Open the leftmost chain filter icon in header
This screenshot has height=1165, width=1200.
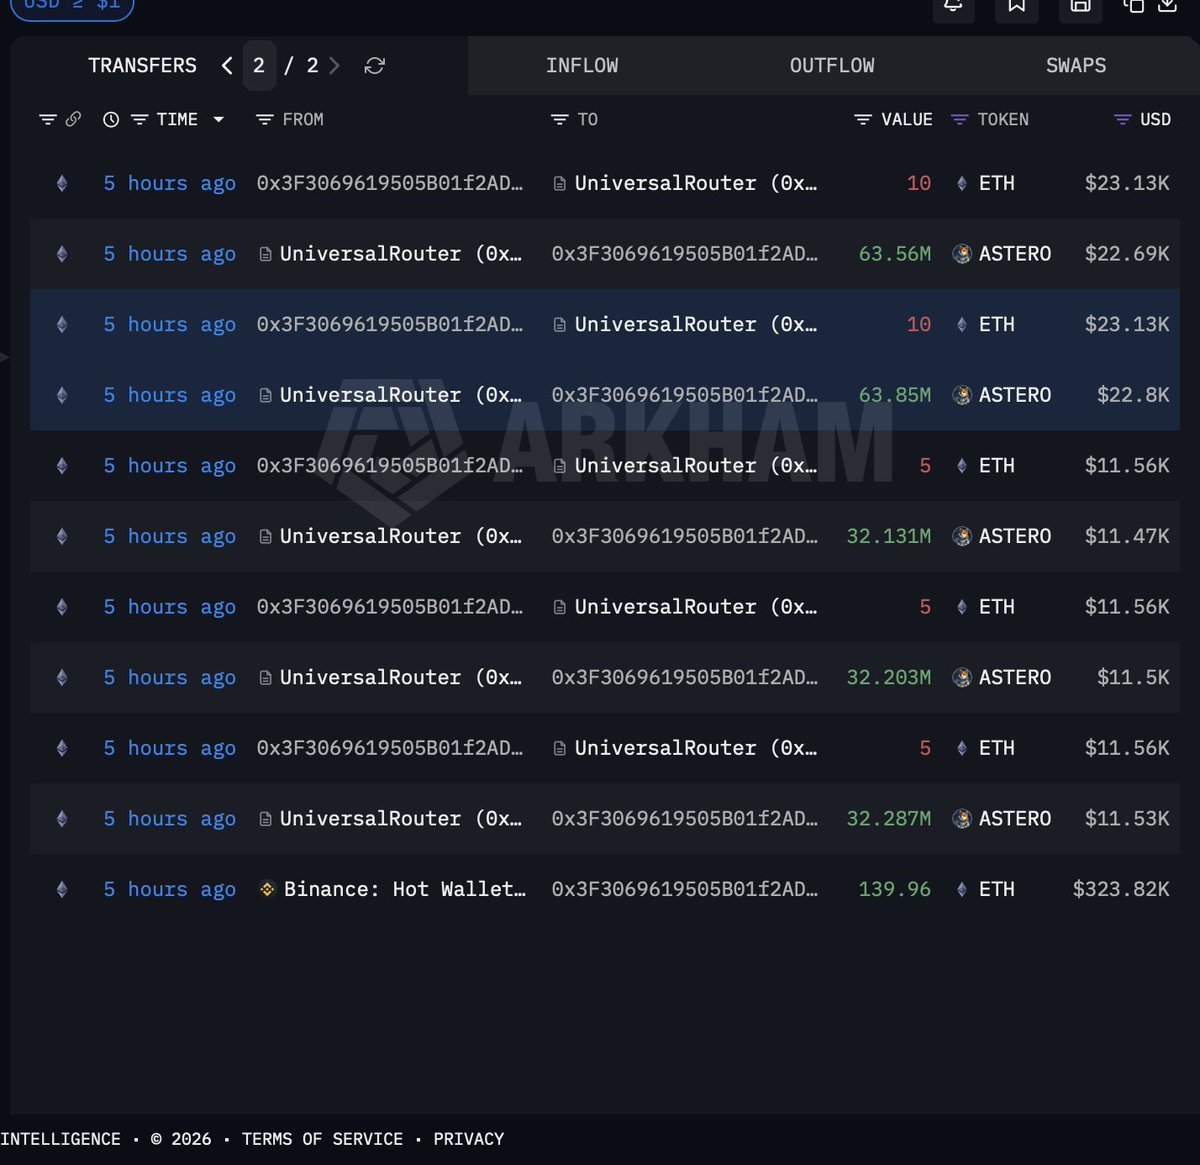pyautogui.click(x=47, y=120)
